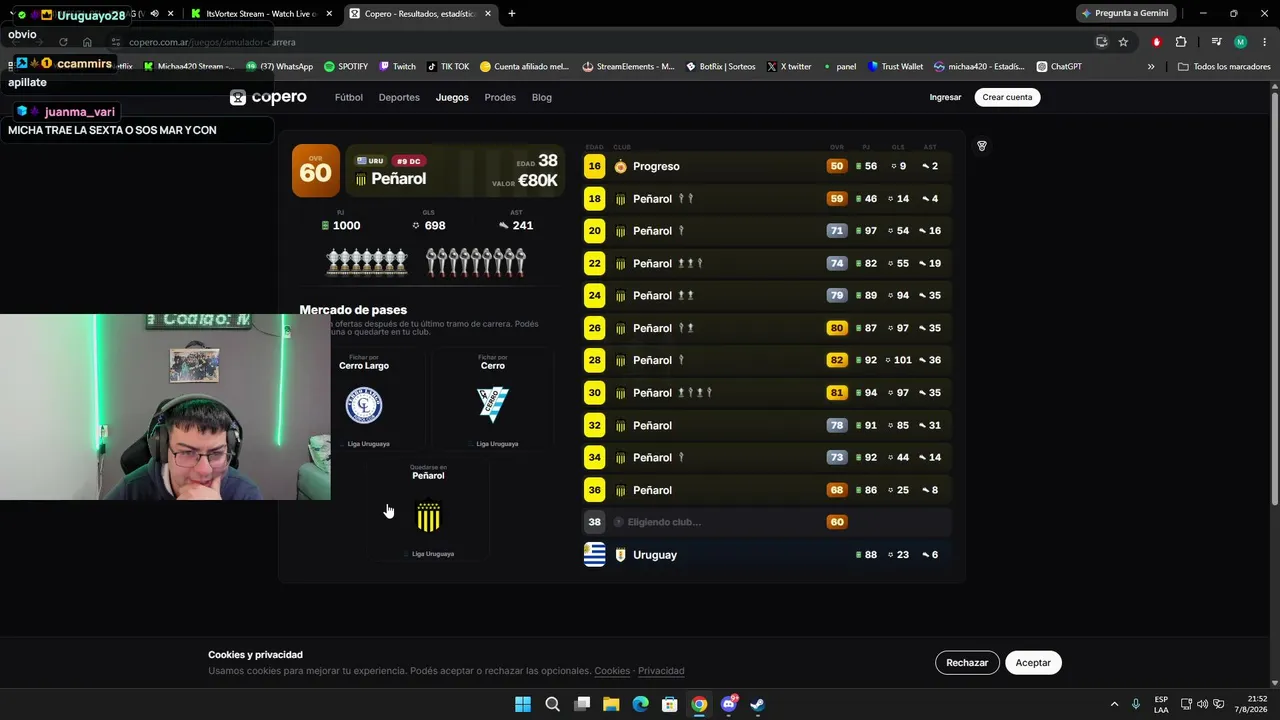Choose Quedarse en Peñarol option
Screen dimensions: 1280x720
tap(429, 510)
